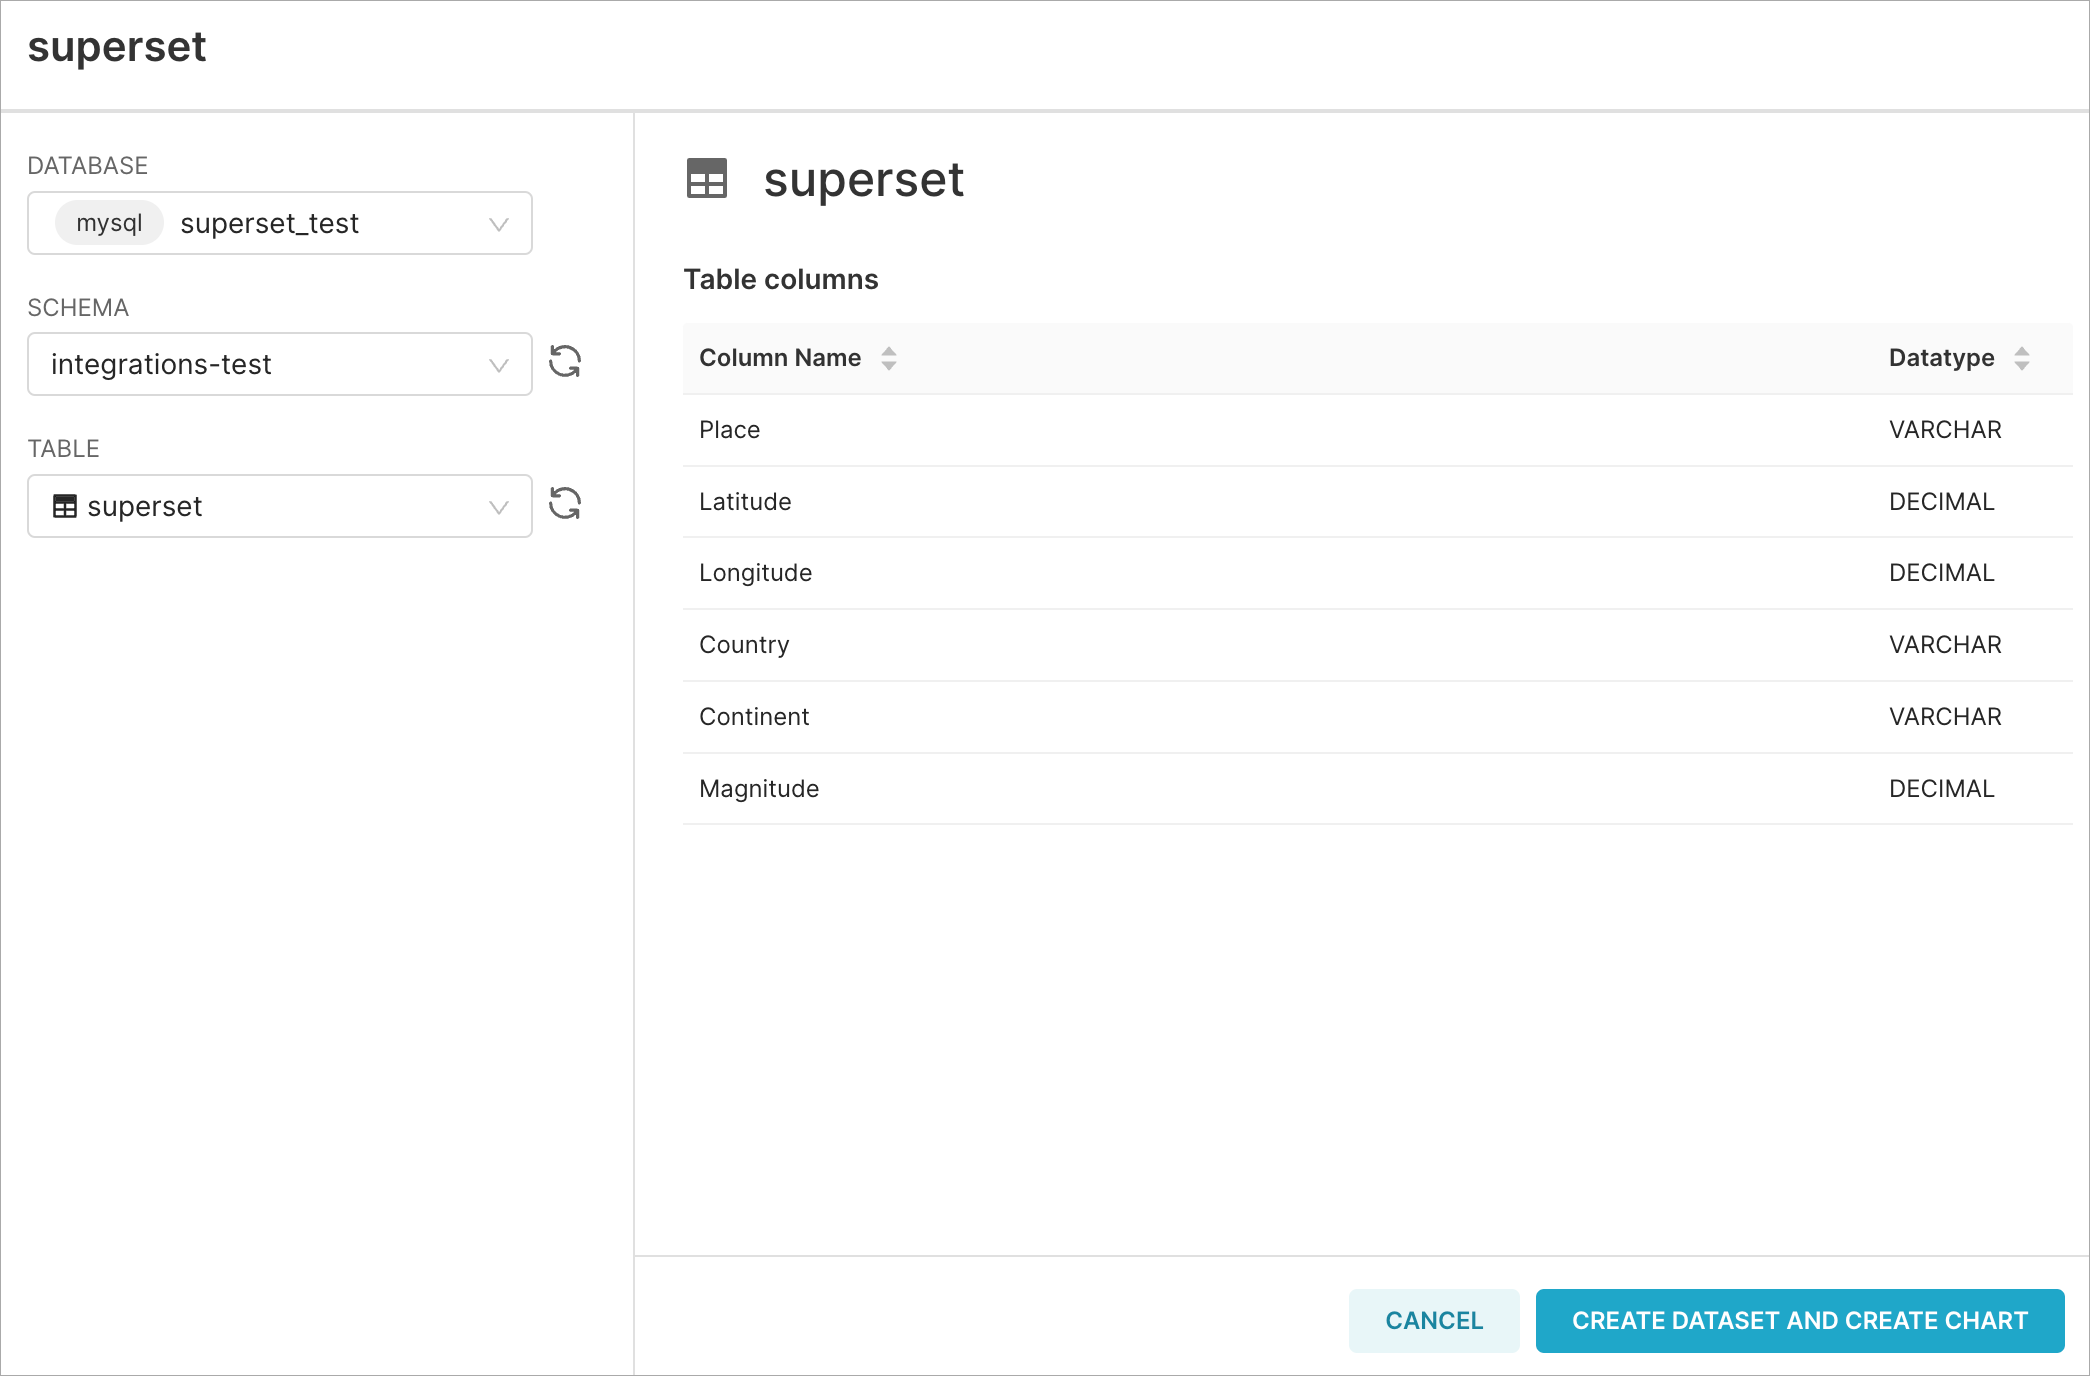Click table icon in TABLE dropdown
Screen dimensions: 2090x1376
coord(65,507)
